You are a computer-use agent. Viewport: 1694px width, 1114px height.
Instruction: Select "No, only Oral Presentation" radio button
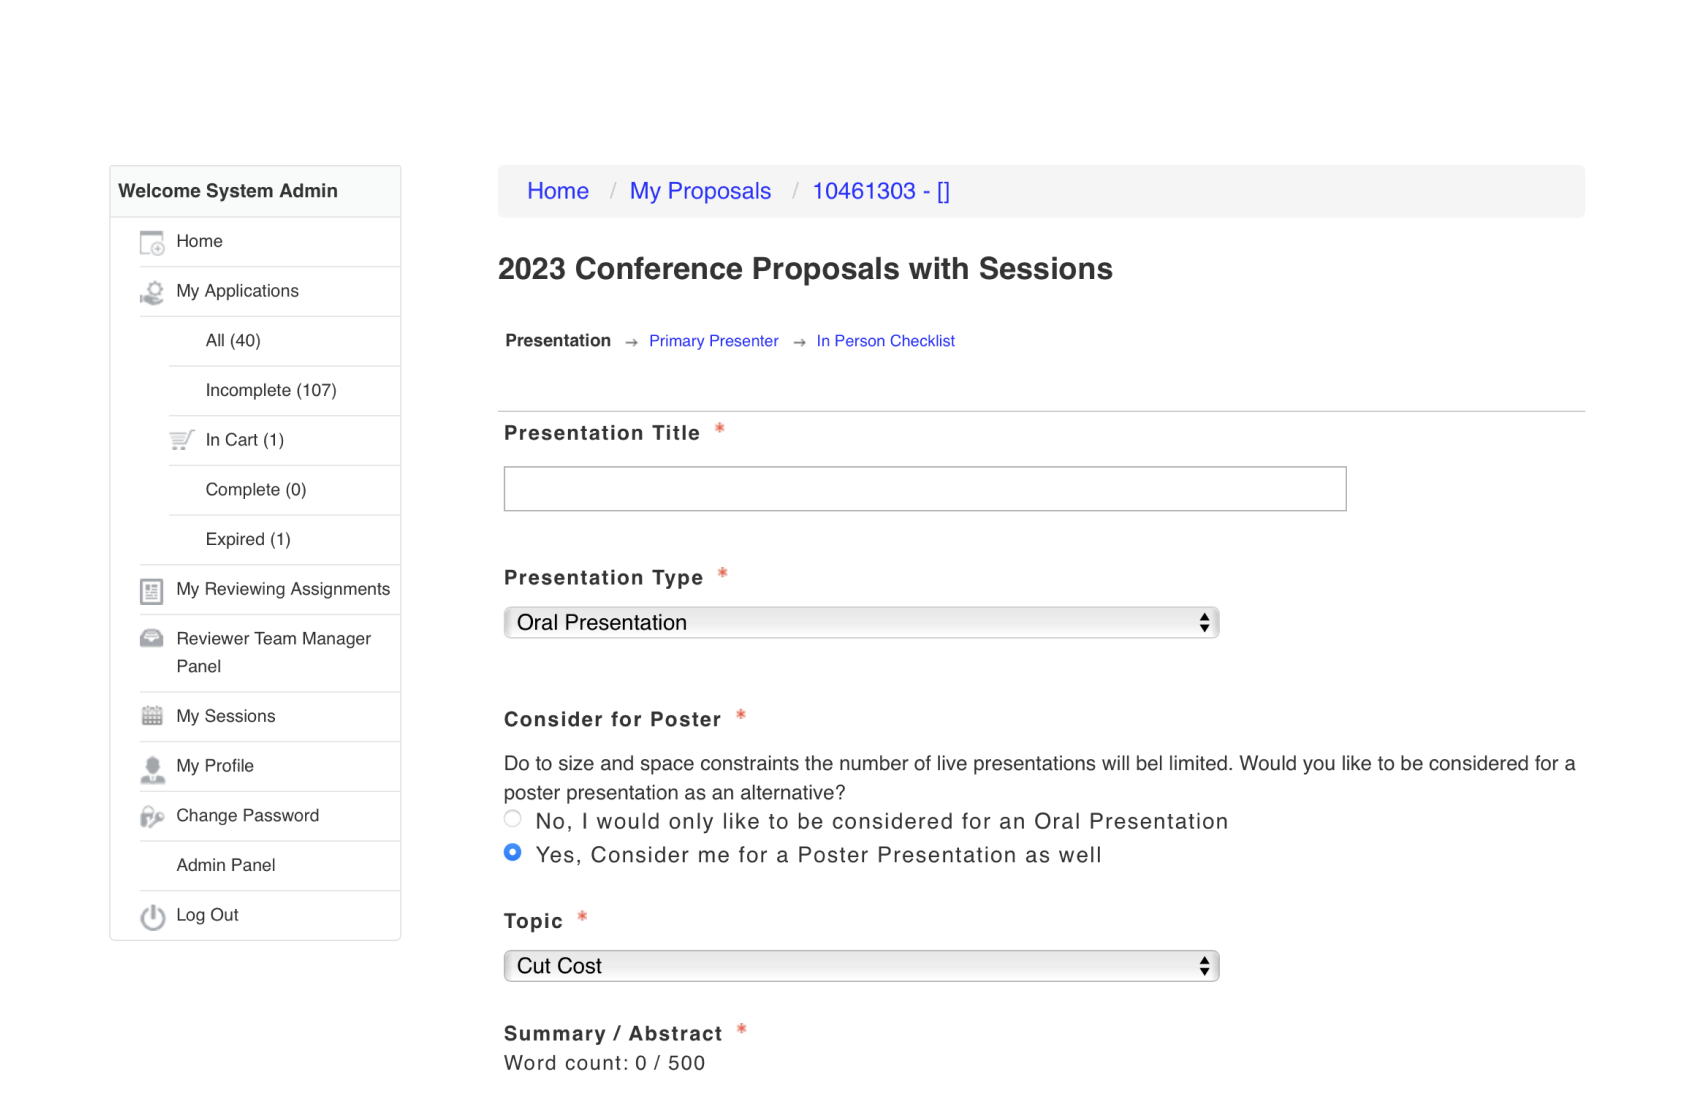coord(513,819)
